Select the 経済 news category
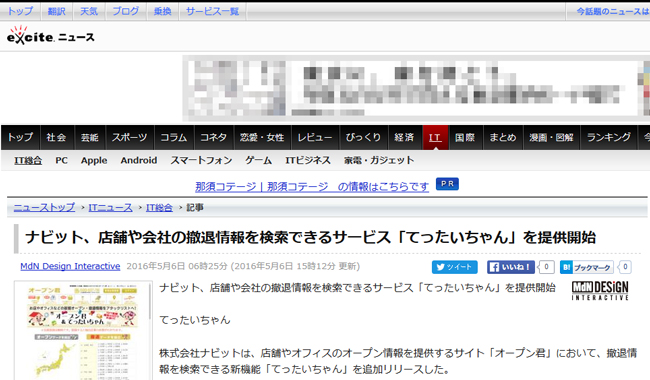Screen dimensions: 650x380 pos(404,137)
